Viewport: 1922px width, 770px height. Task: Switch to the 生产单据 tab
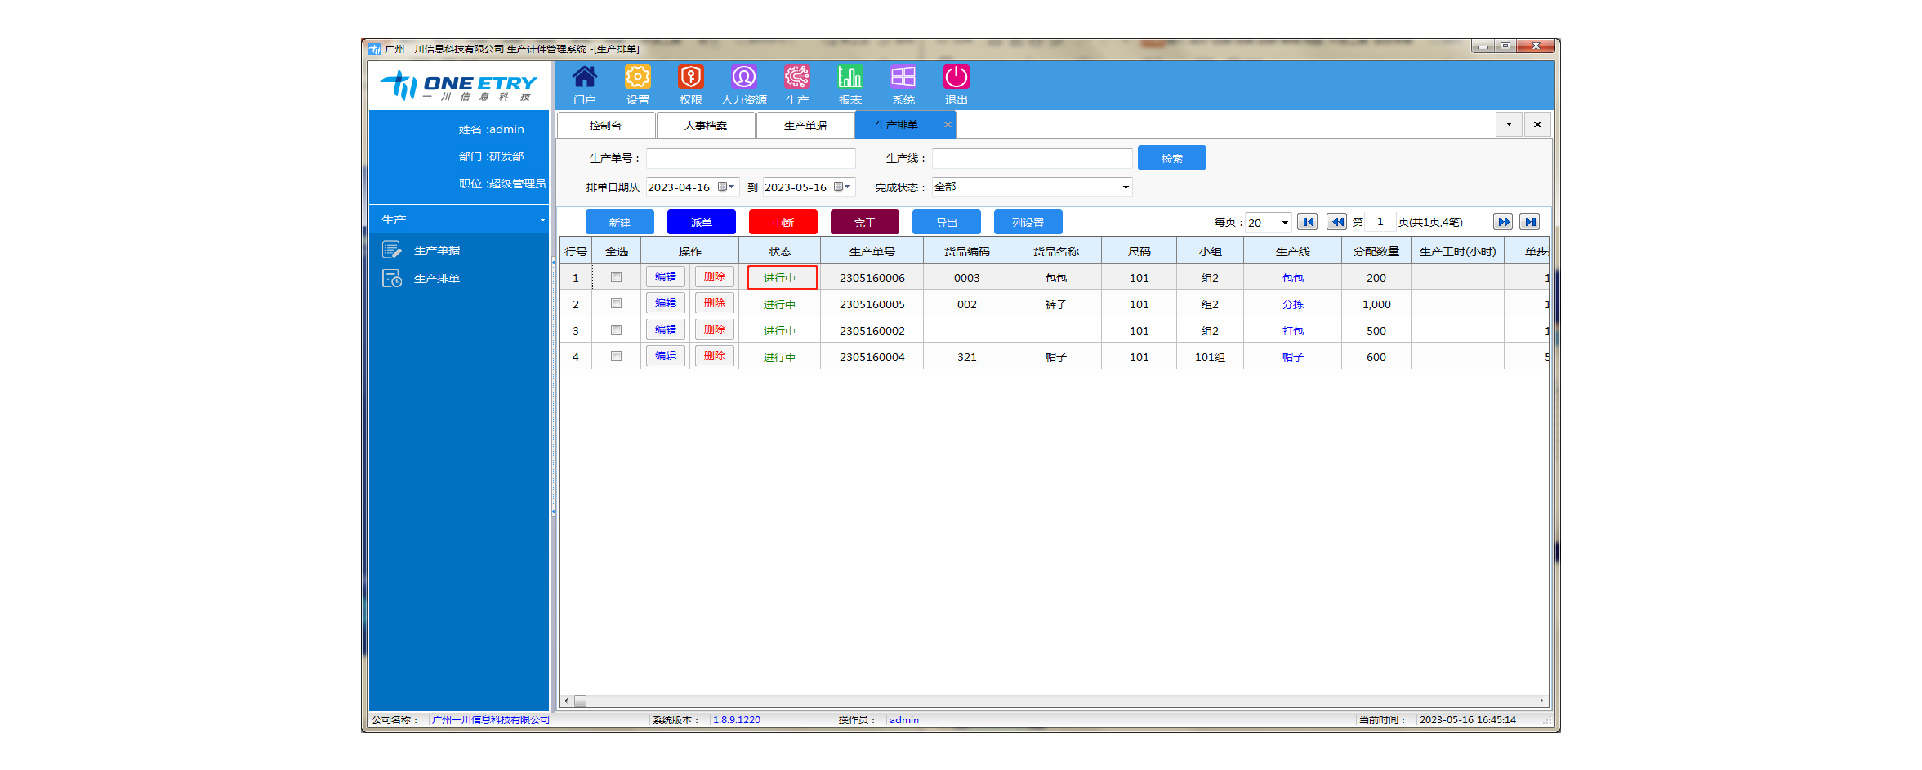click(806, 125)
